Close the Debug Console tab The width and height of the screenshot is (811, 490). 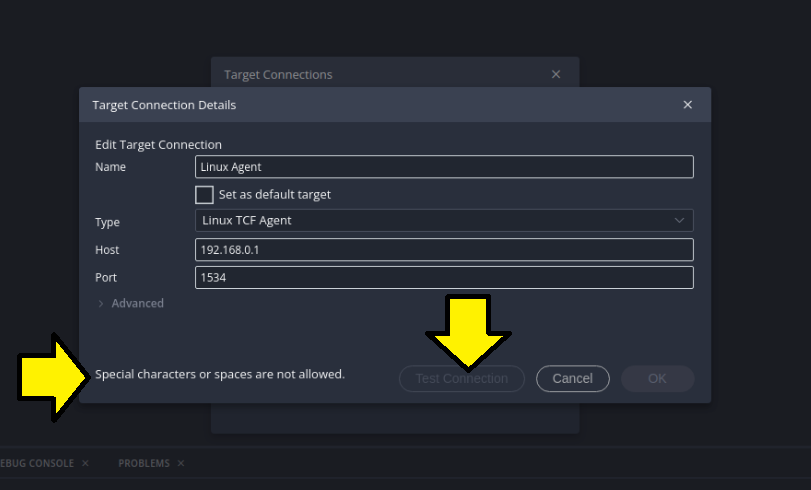[x=85, y=464]
